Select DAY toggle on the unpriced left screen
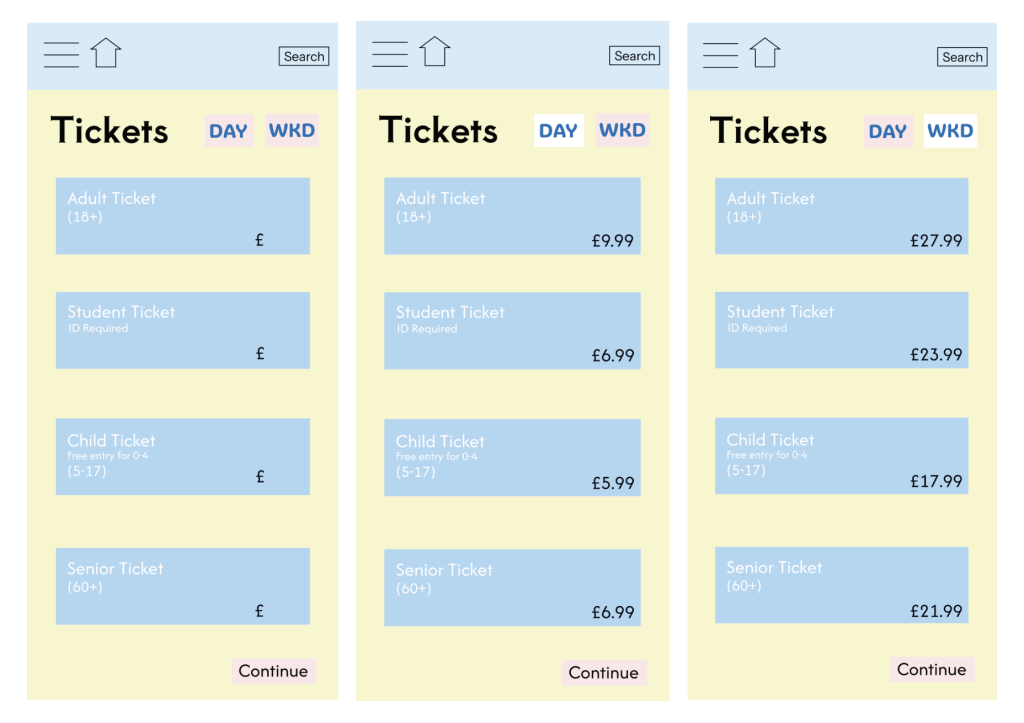The width and height of the screenshot is (1024, 723). point(228,131)
